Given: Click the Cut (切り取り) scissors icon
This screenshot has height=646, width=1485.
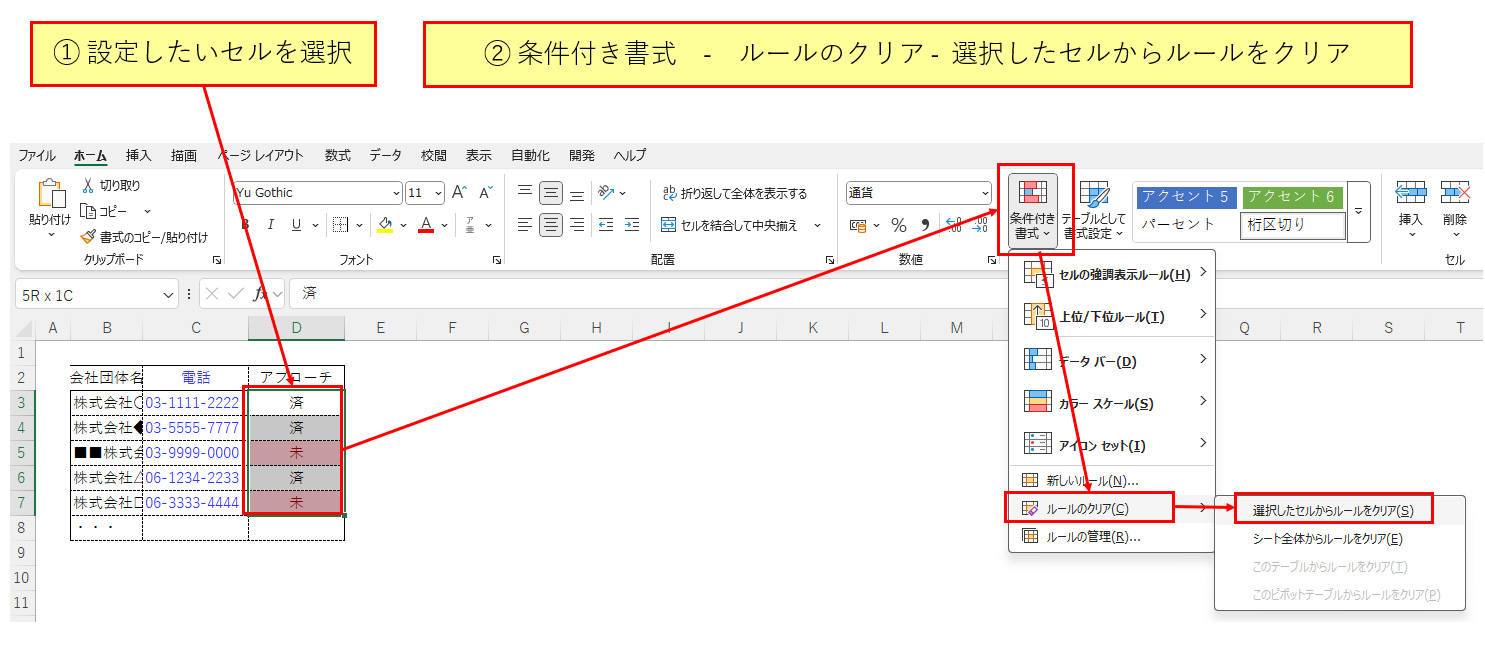Looking at the screenshot, I should pos(87,185).
